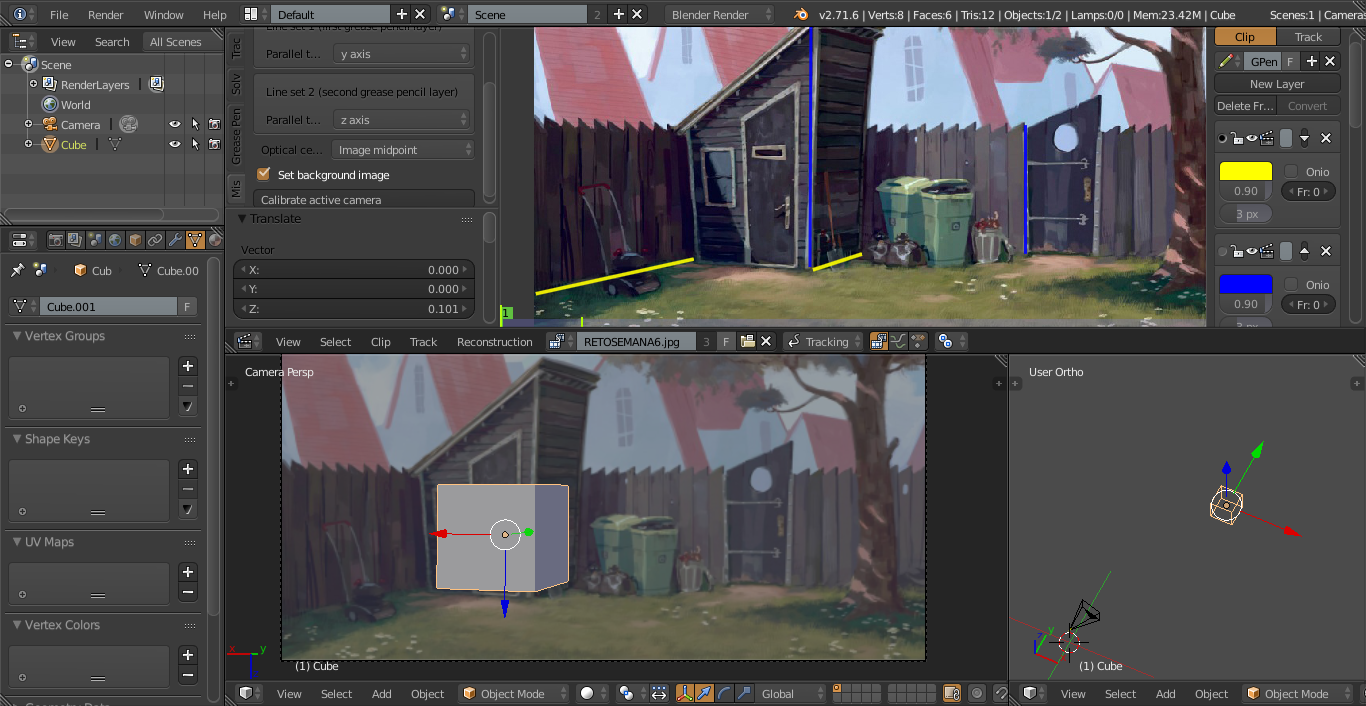
Task: Click Calibrate active camera button
Action: tap(364, 199)
